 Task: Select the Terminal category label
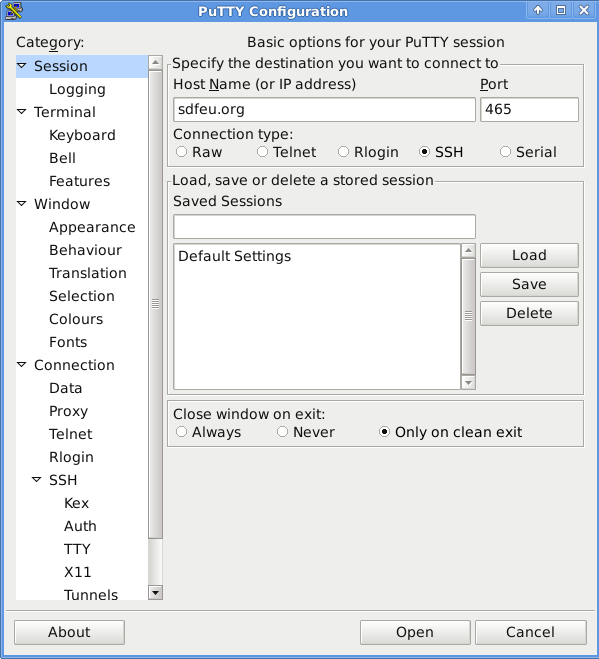click(65, 112)
